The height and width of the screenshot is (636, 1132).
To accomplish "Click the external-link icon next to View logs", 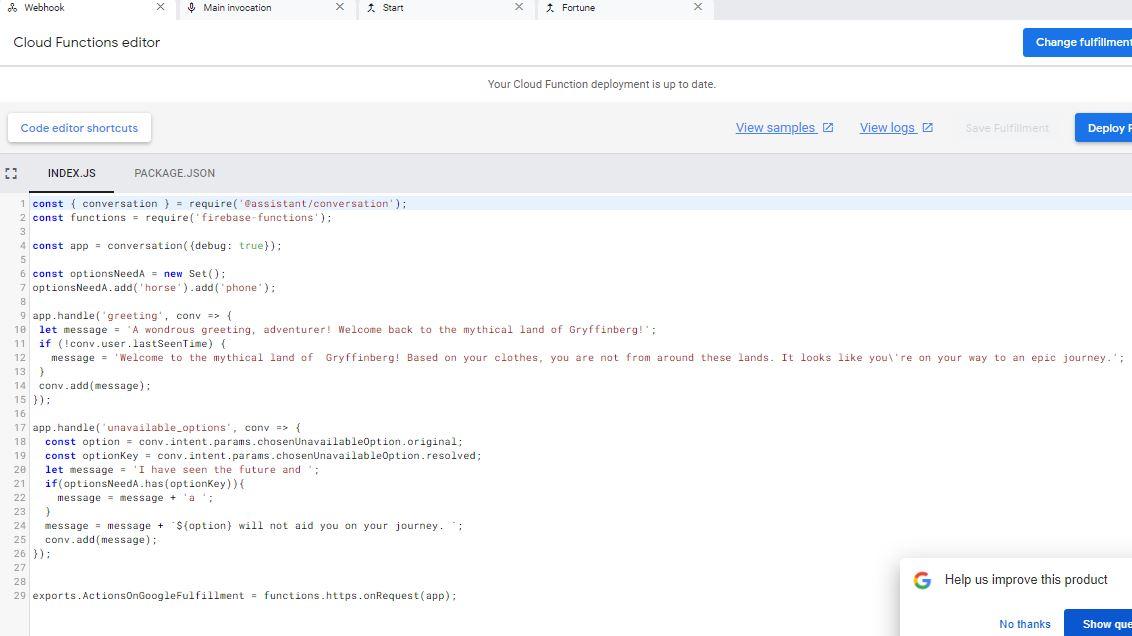I will pyautogui.click(x=927, y=127).
